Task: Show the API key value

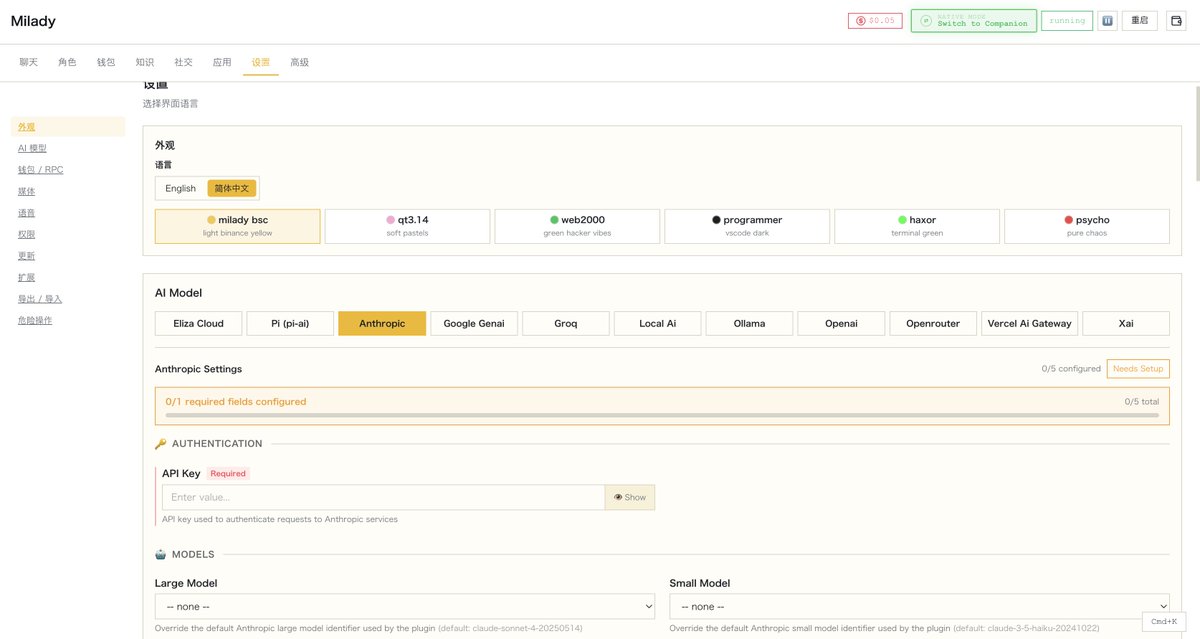Action: pyautogui.click(x=630, y=497)
